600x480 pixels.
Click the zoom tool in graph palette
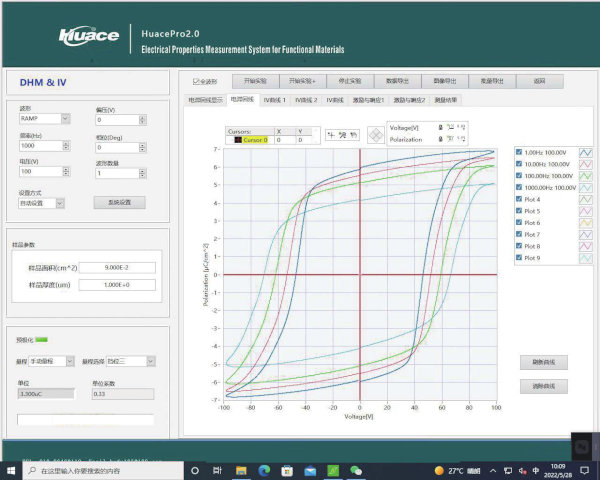point(341,134)
